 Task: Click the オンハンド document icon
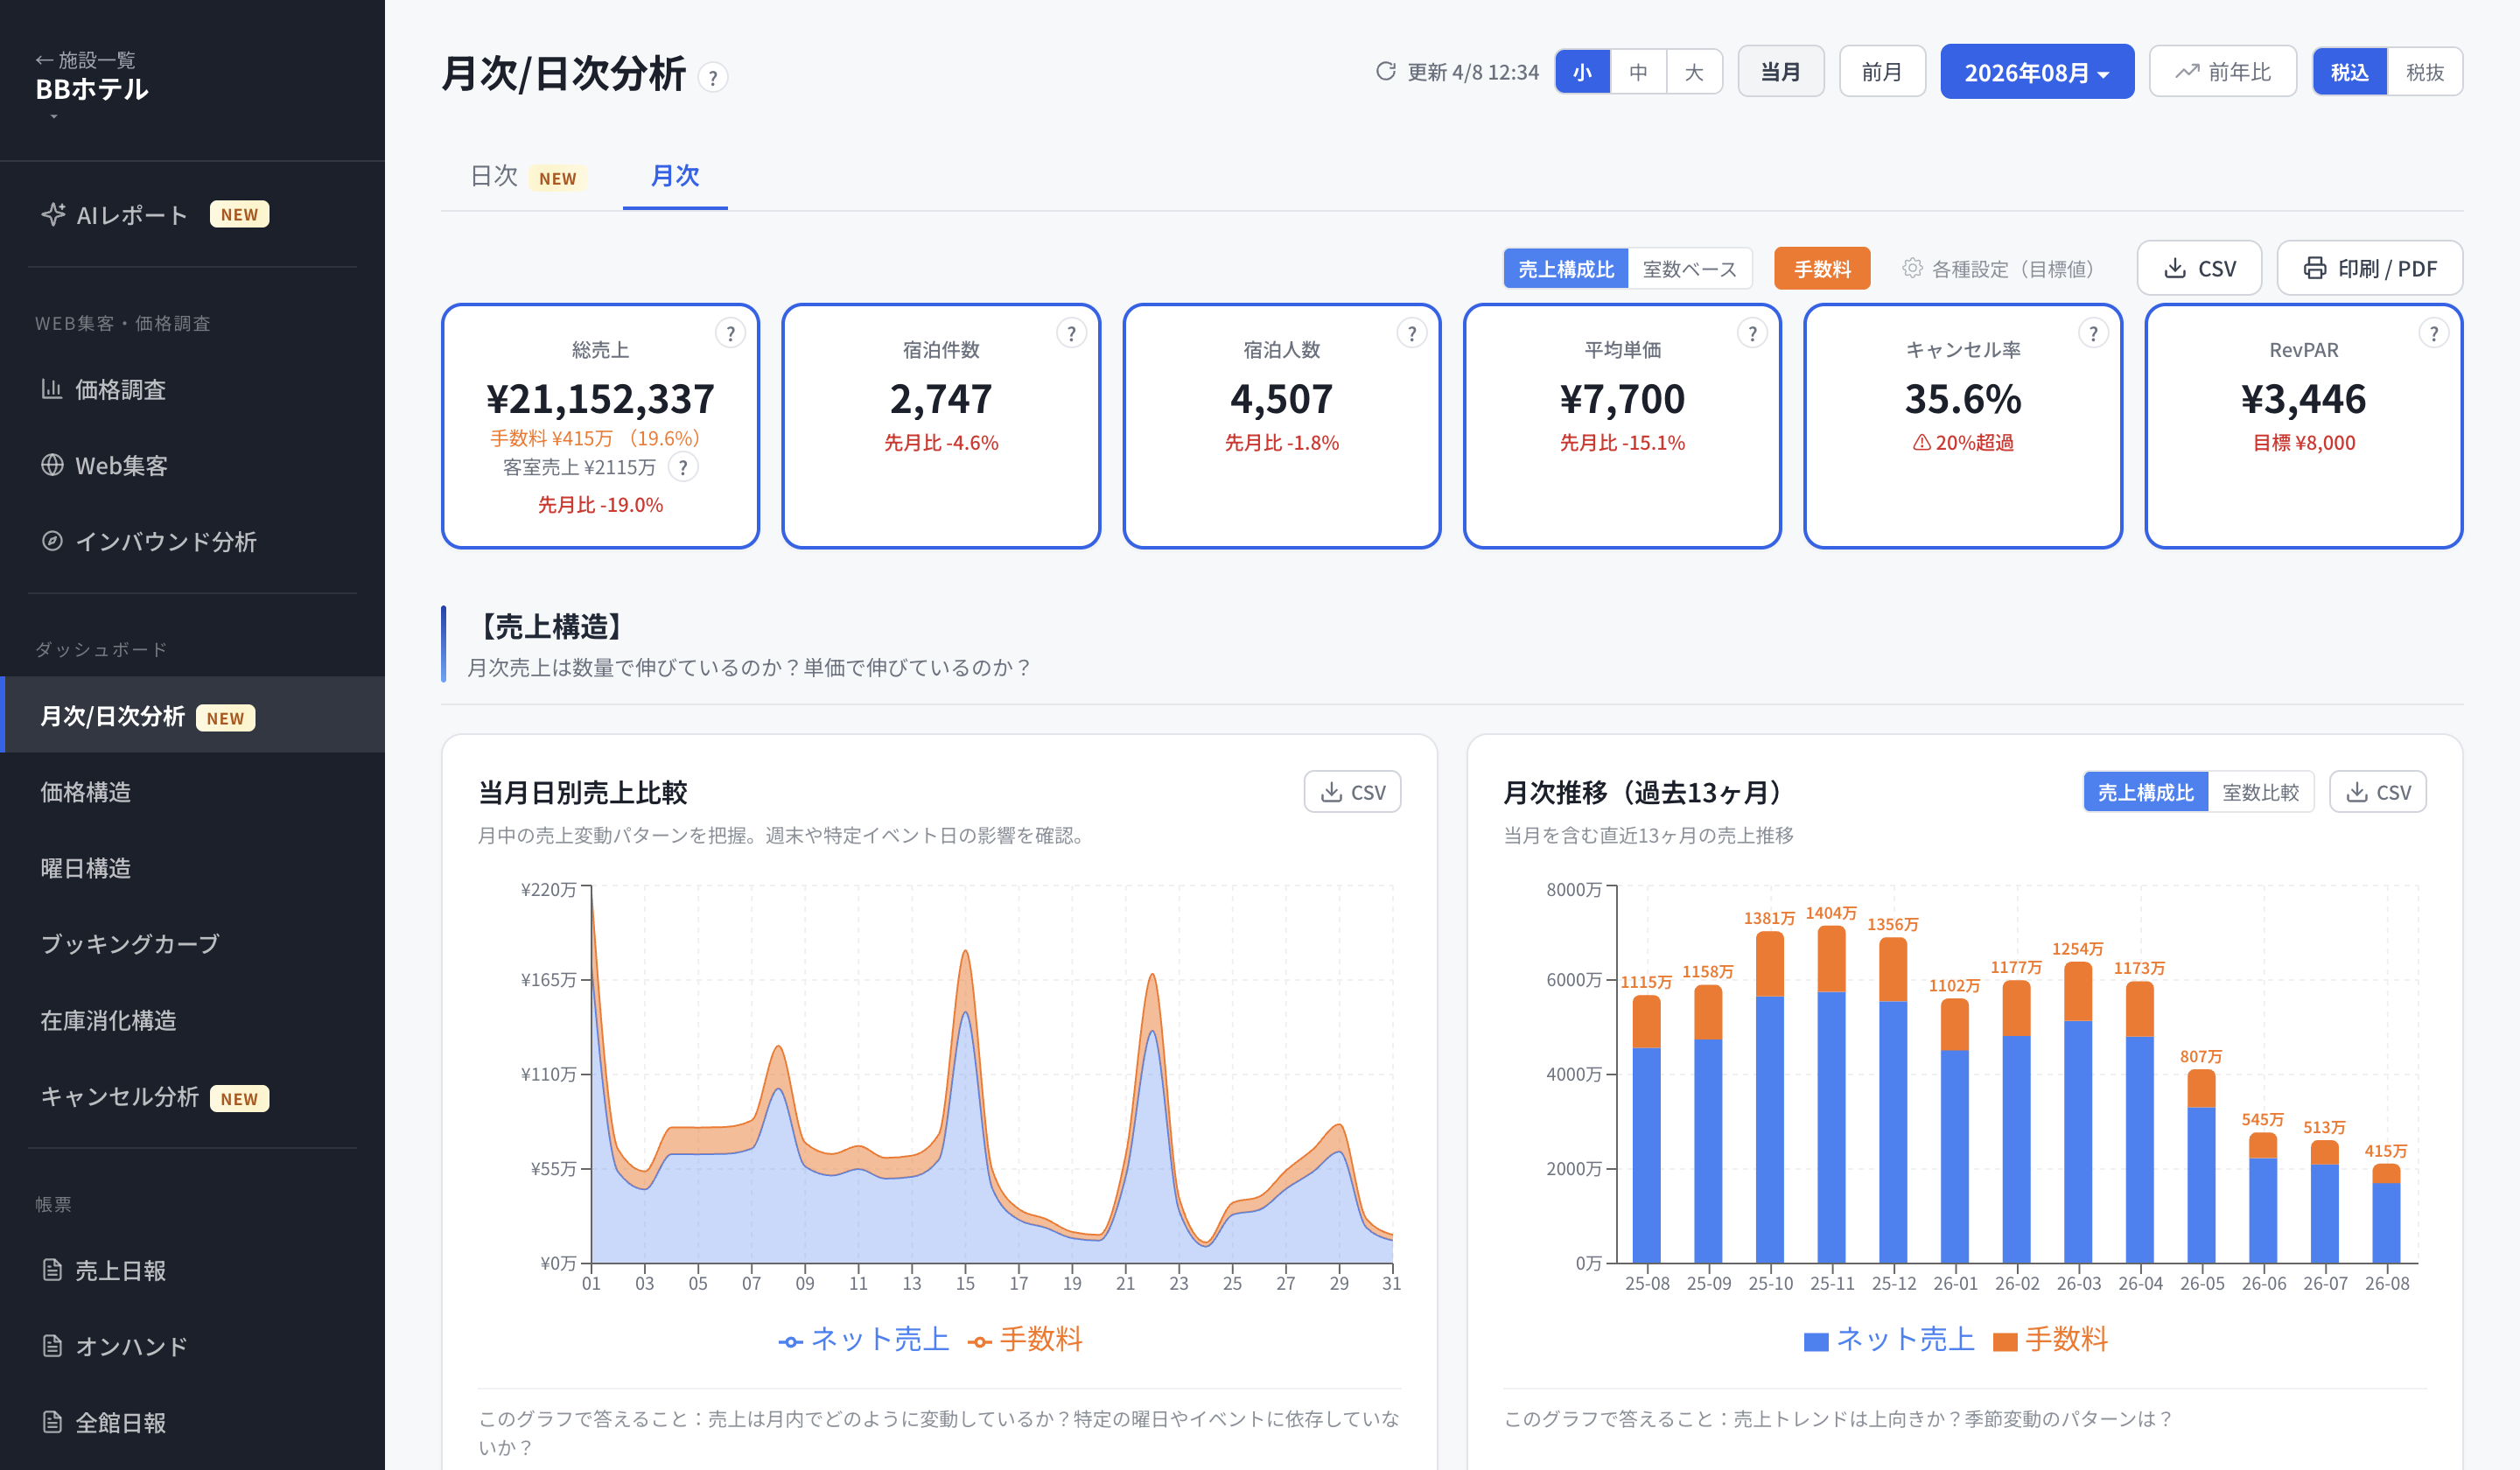coord(52,1346)
